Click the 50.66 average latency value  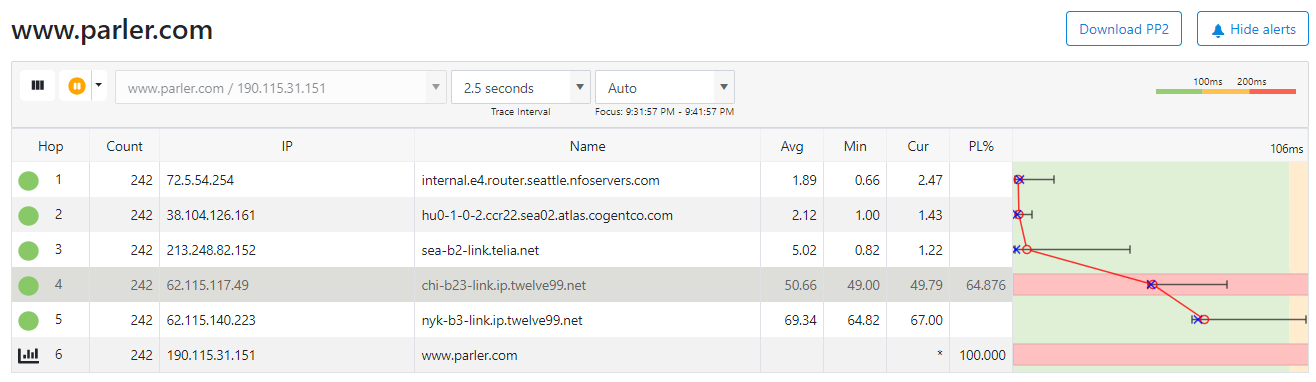tap(802, 285)
